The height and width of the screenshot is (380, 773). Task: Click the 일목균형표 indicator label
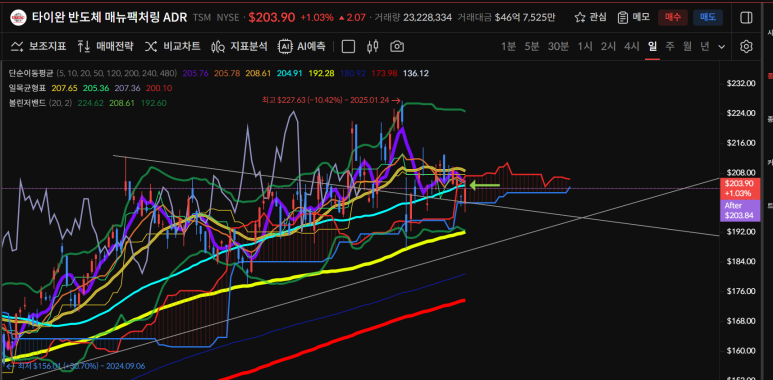click(x=27, y=88)
